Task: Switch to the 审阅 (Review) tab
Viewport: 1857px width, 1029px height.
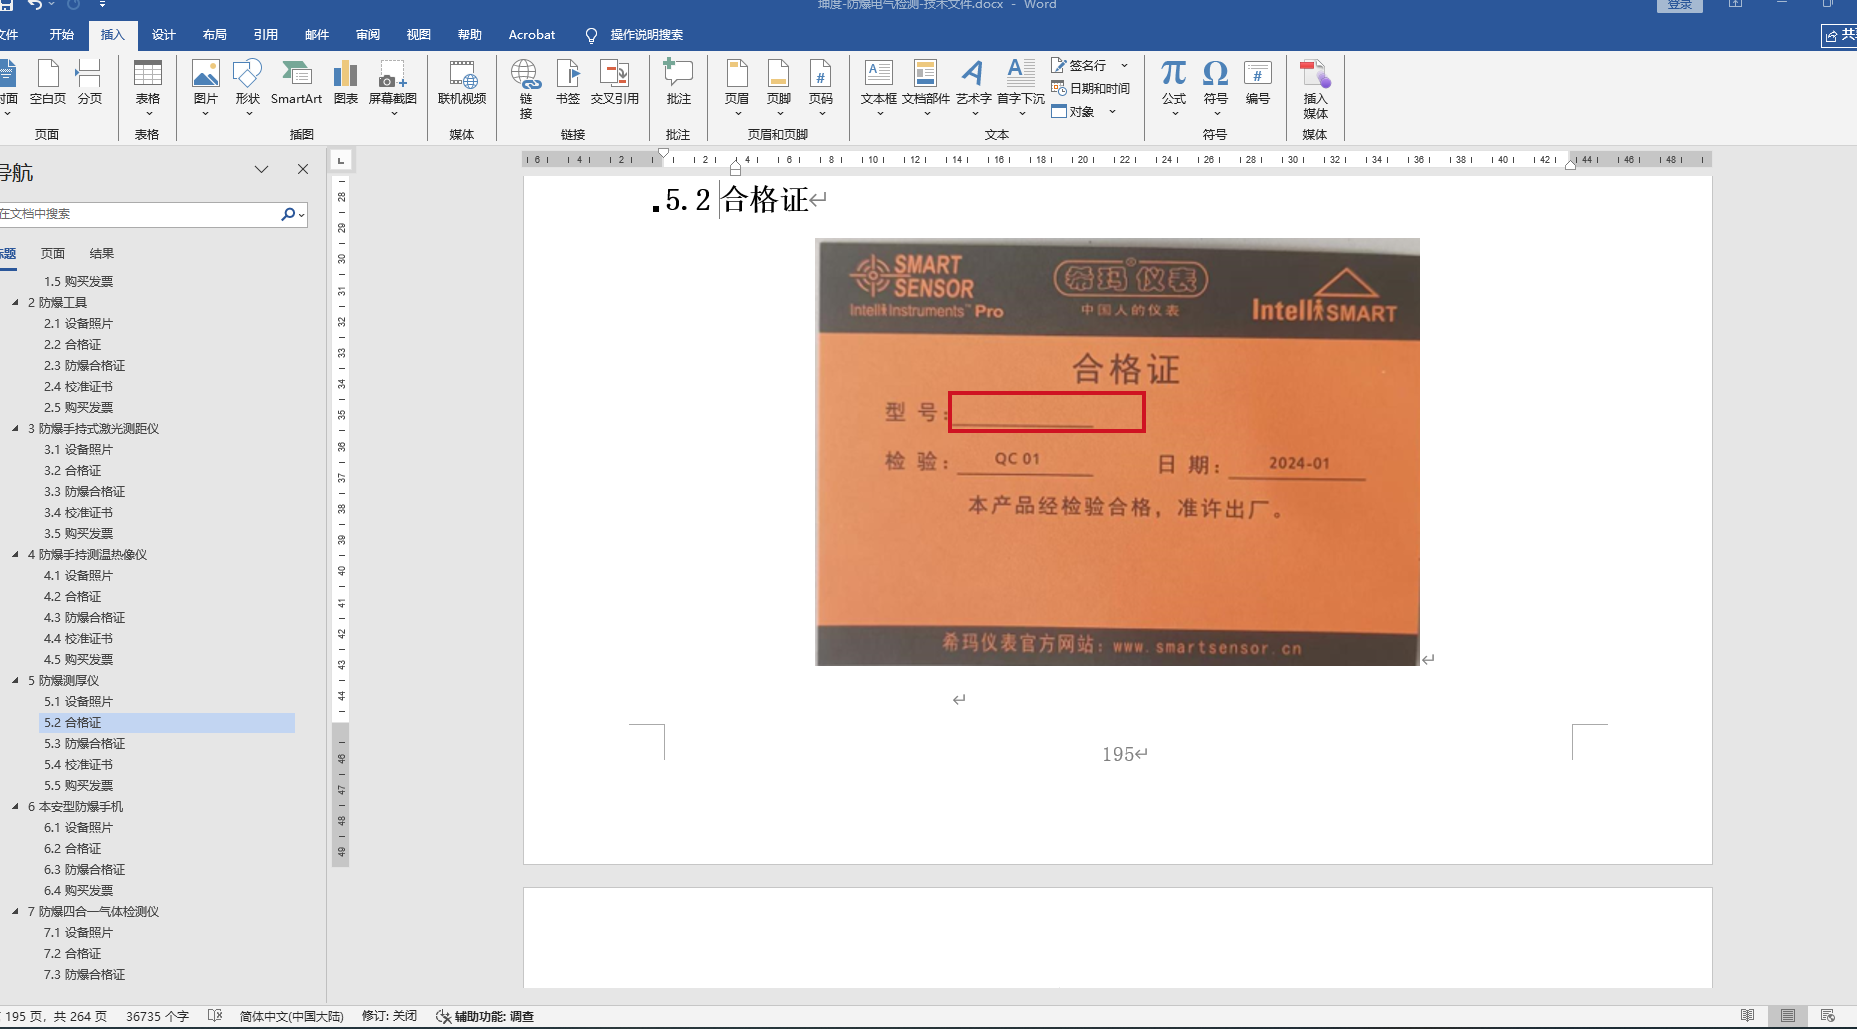Action: point(368,35)
